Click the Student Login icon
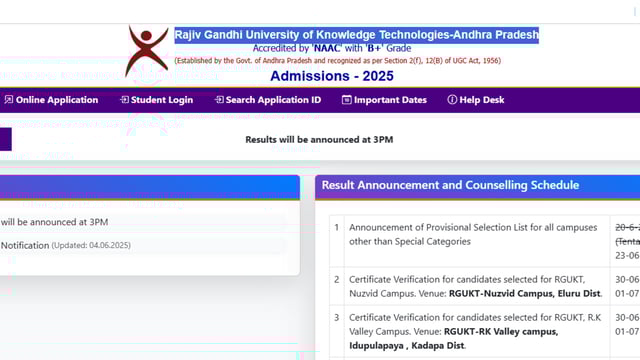Image resolution: width=640 pixels, height=360 pixels. pos(124,100)
